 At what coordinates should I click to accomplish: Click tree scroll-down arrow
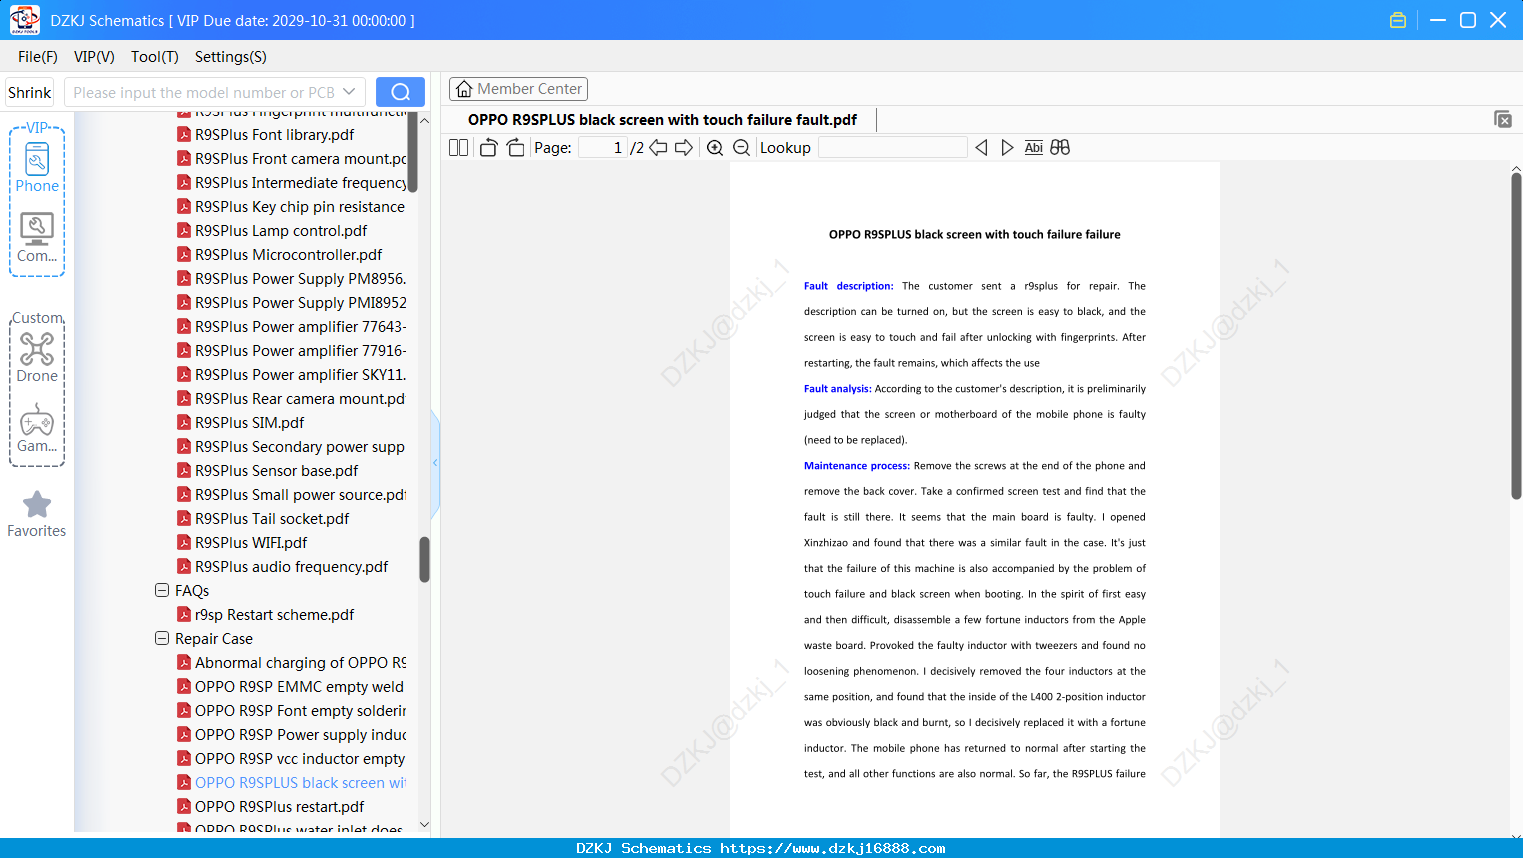click(424, 824)
